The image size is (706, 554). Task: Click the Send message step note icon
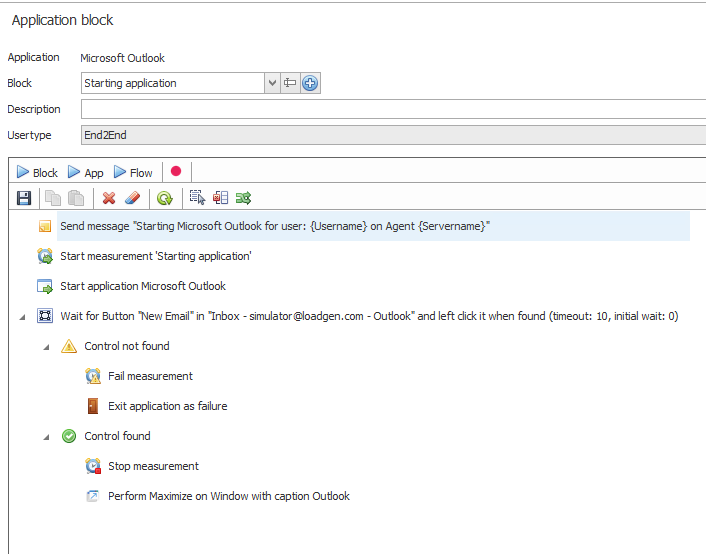click(45, 226)
